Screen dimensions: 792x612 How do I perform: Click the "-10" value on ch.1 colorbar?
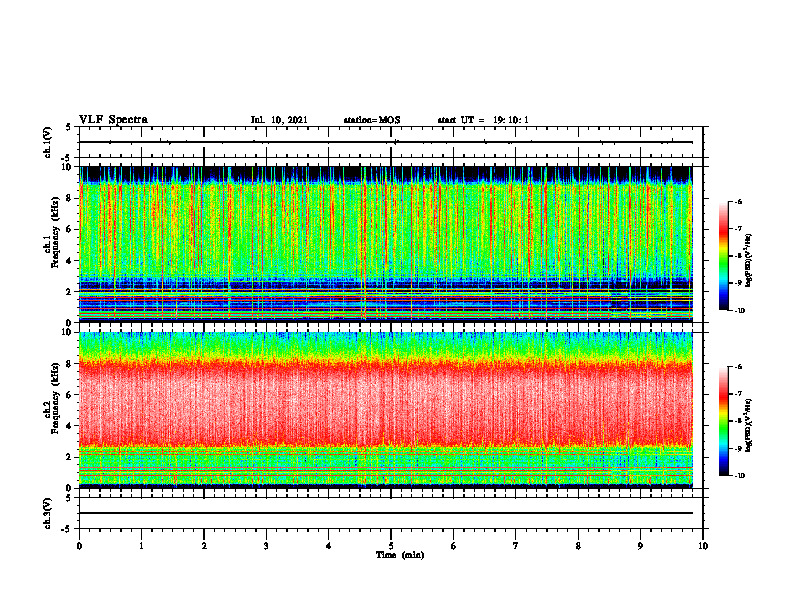(x=739, y=311)
